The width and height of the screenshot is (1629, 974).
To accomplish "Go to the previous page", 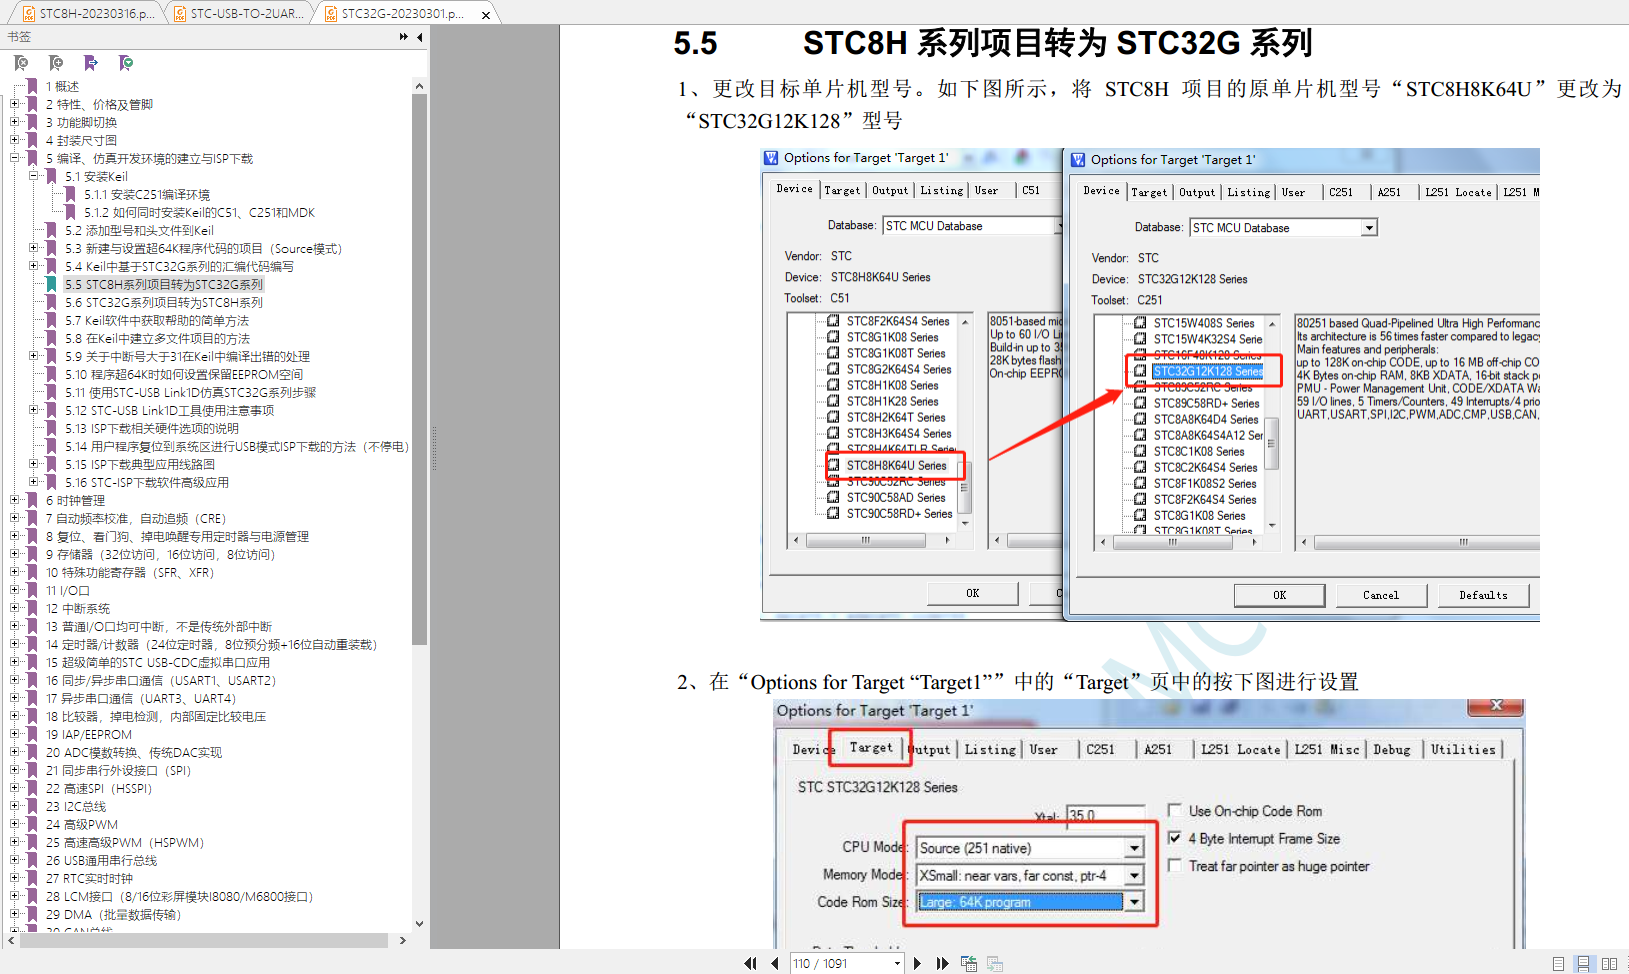I will tap(775, 963).
